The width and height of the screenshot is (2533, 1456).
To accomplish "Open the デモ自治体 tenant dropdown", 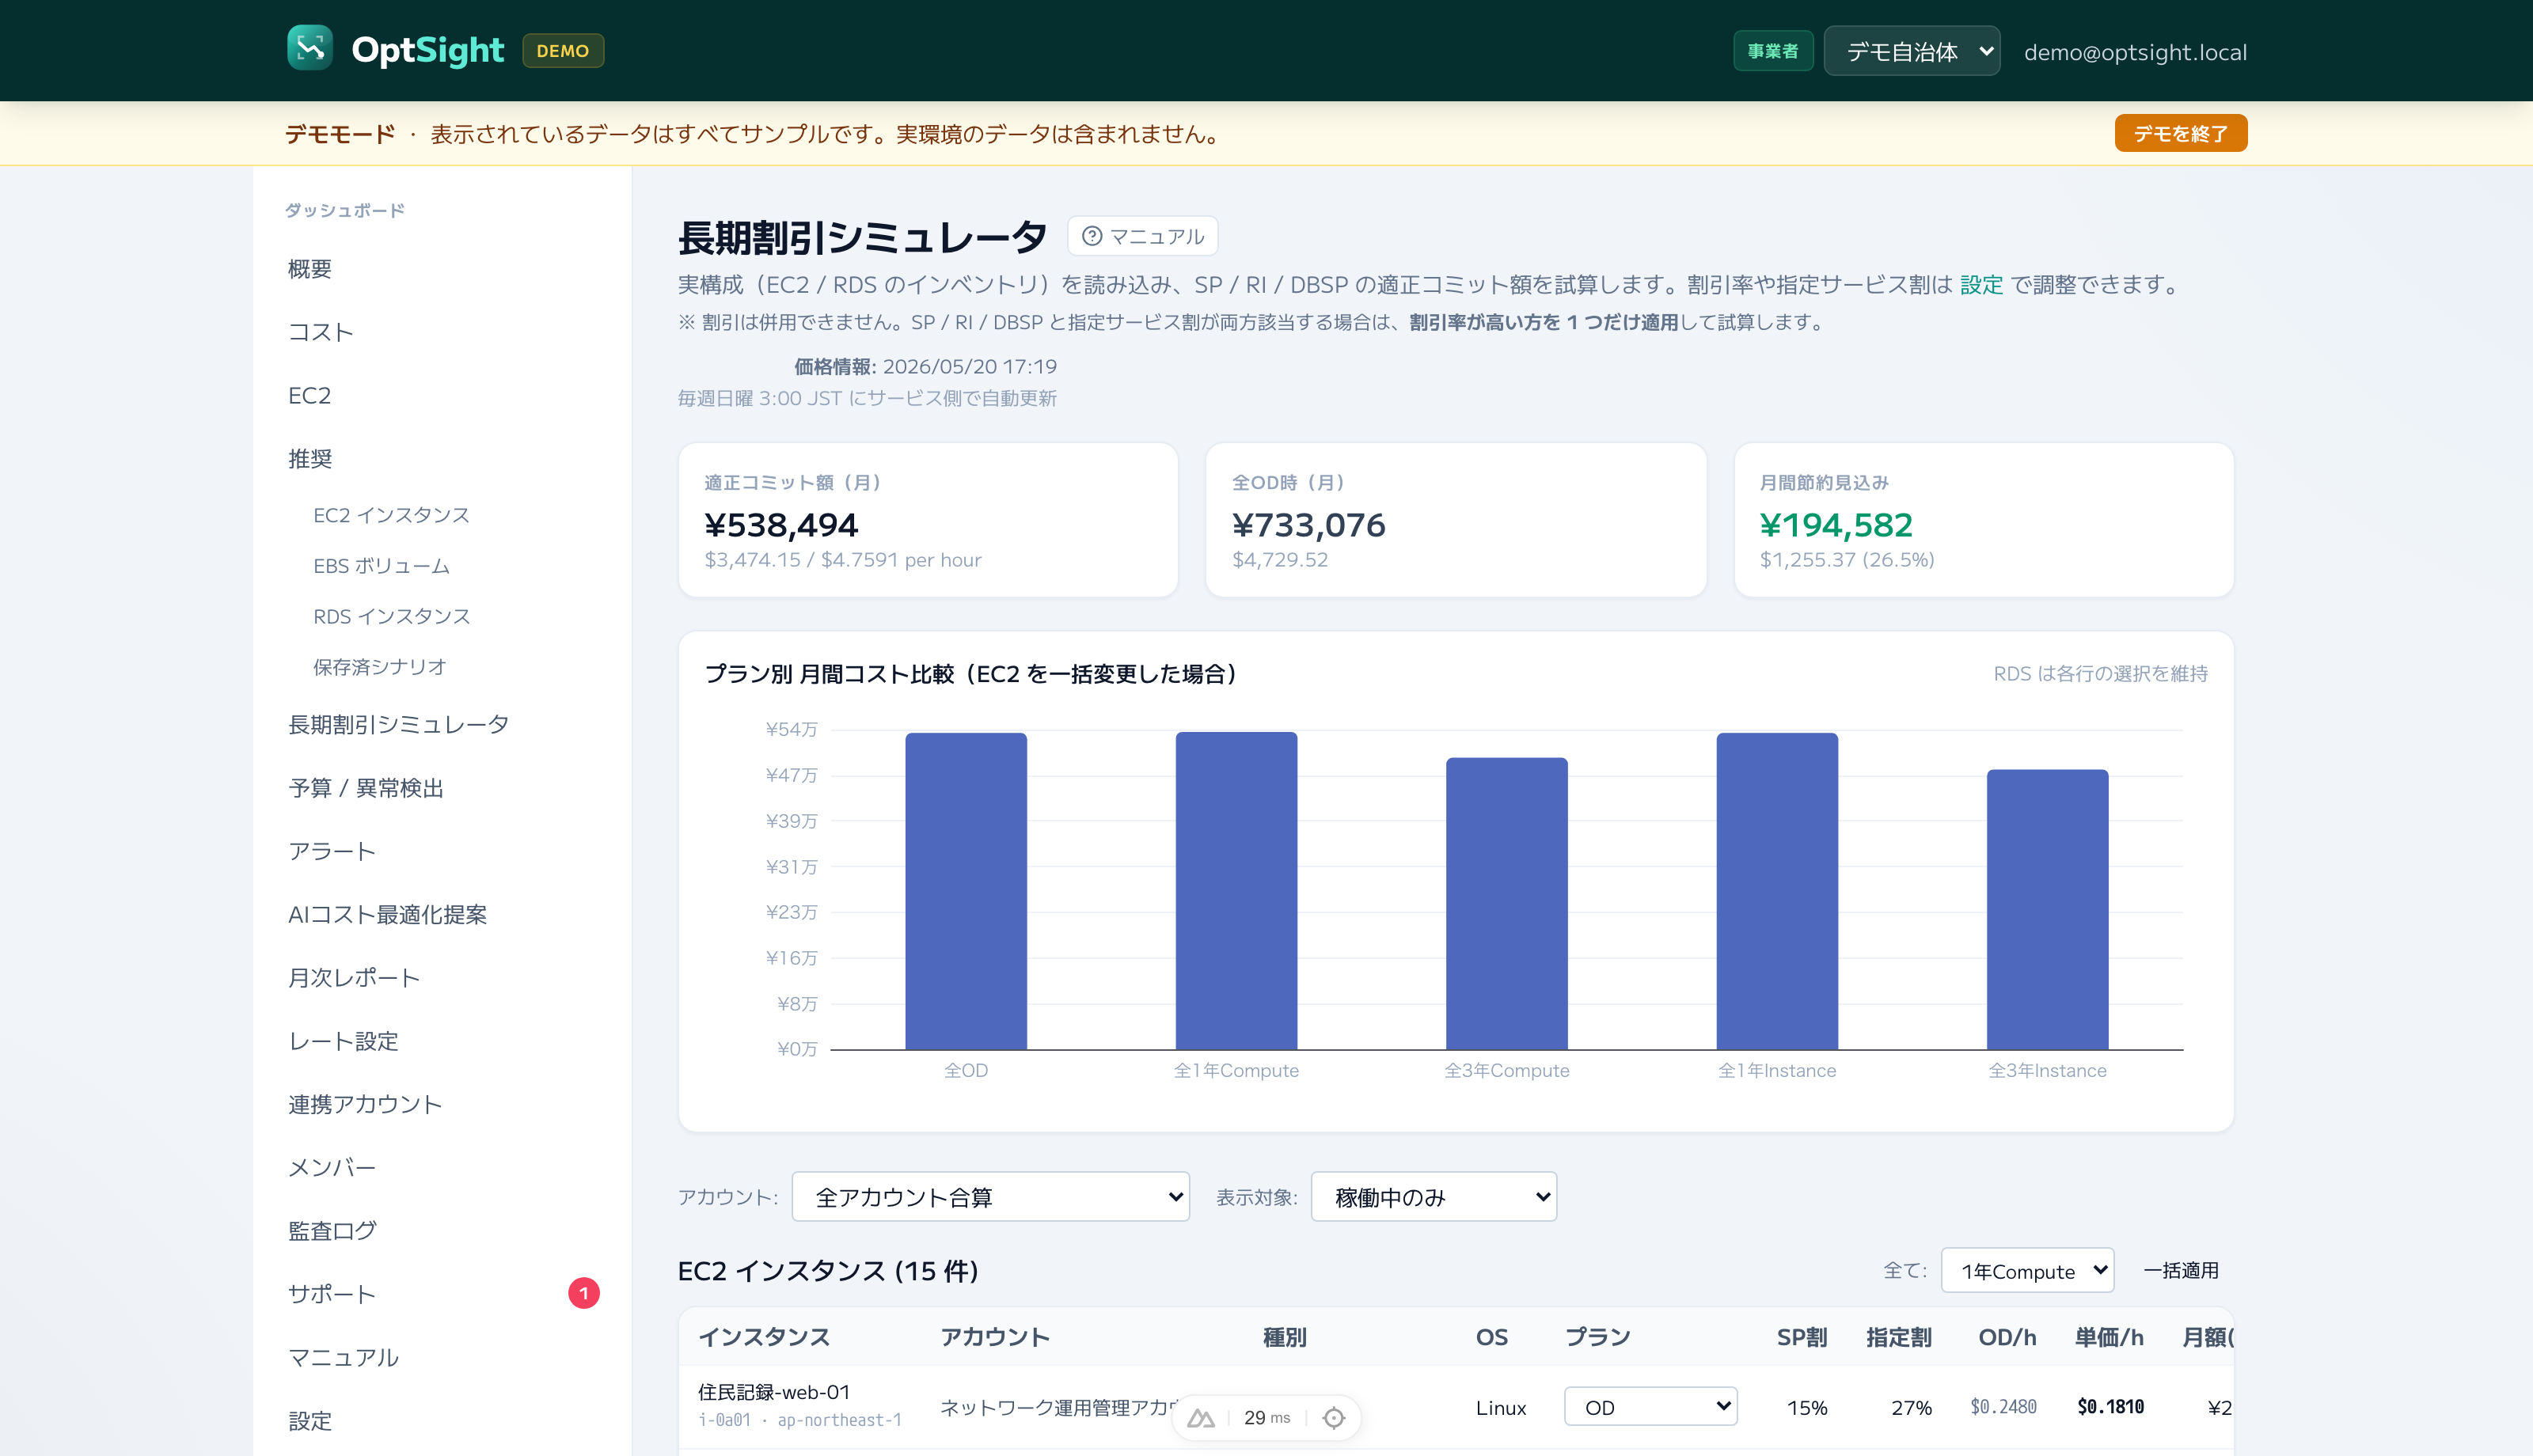I will (1911, 51).
